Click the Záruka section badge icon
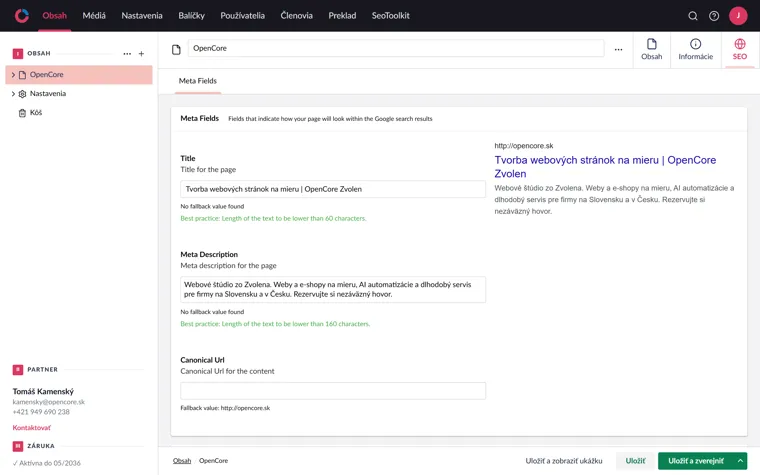Screen dimensions: 760x475 (x=18, y=446)
